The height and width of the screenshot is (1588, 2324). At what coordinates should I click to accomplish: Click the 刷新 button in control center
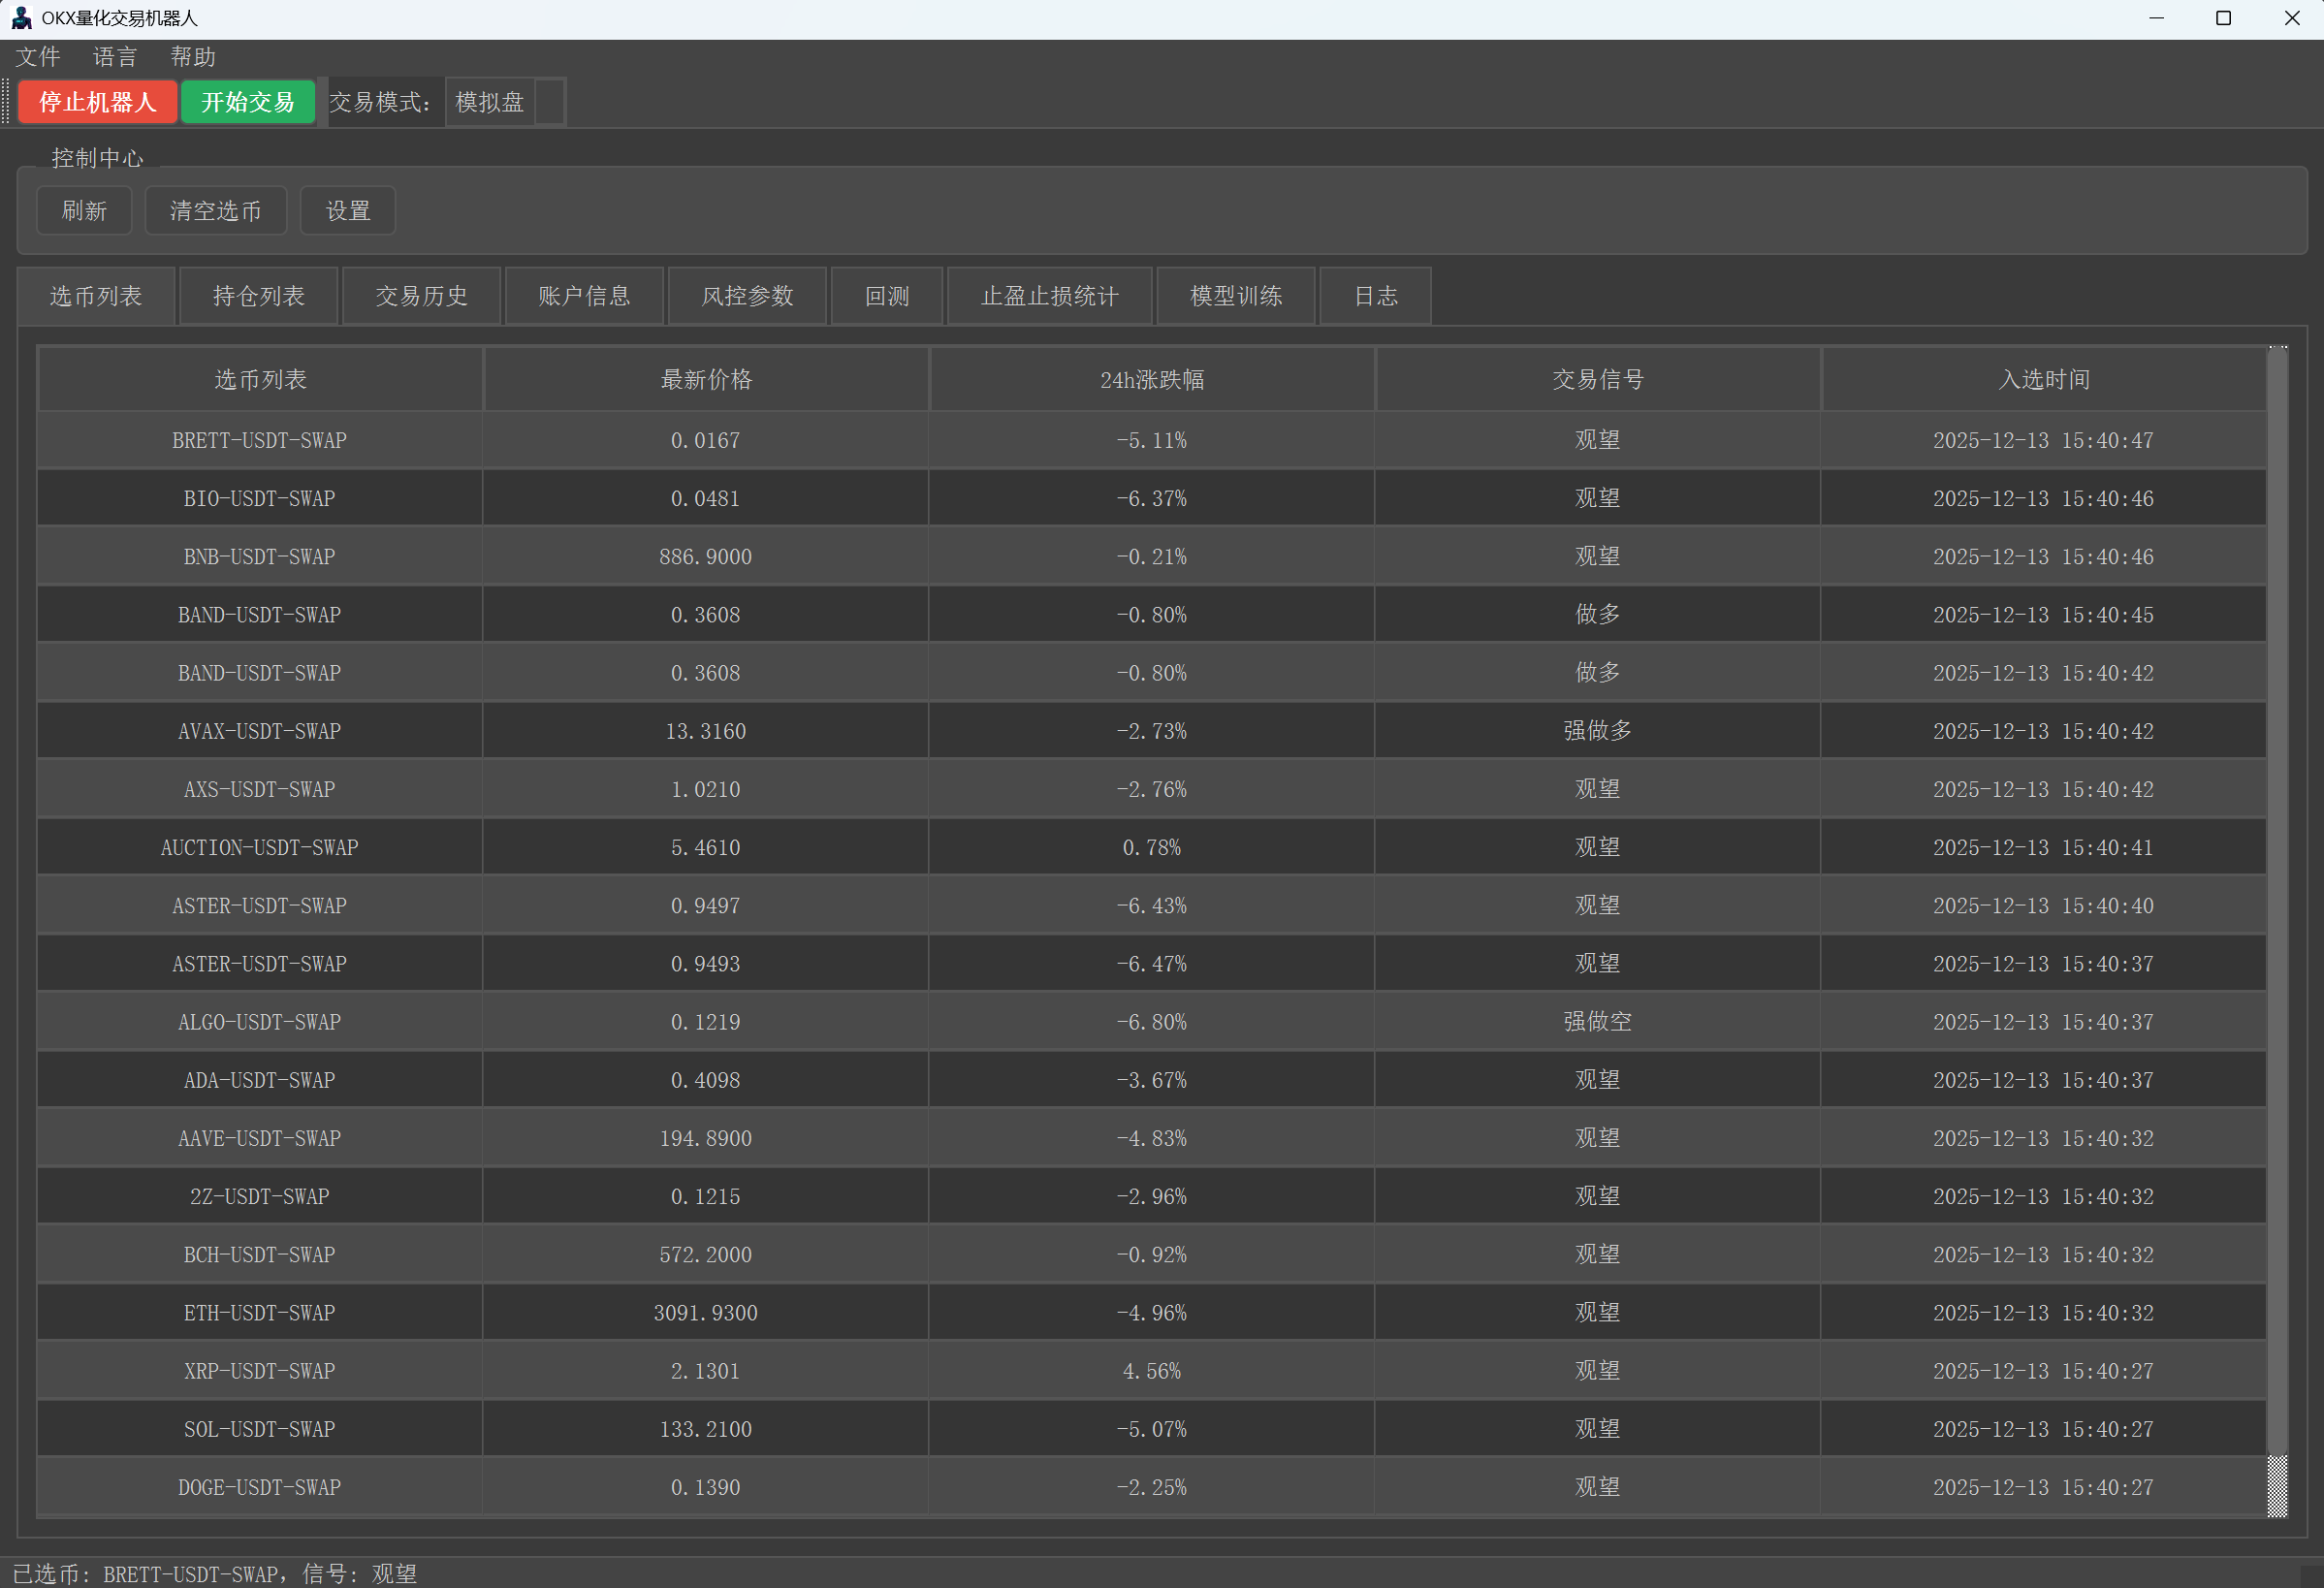pos(84,211)
